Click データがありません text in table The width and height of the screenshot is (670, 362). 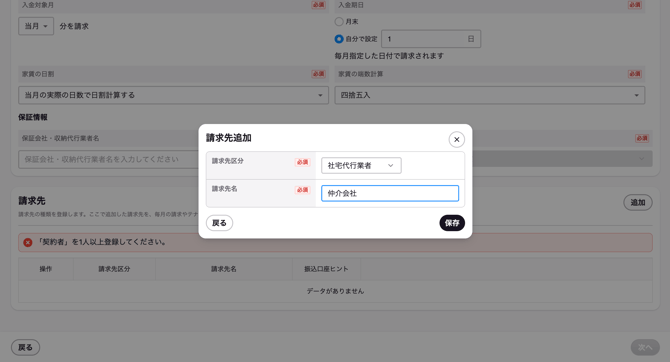[335, 291]
